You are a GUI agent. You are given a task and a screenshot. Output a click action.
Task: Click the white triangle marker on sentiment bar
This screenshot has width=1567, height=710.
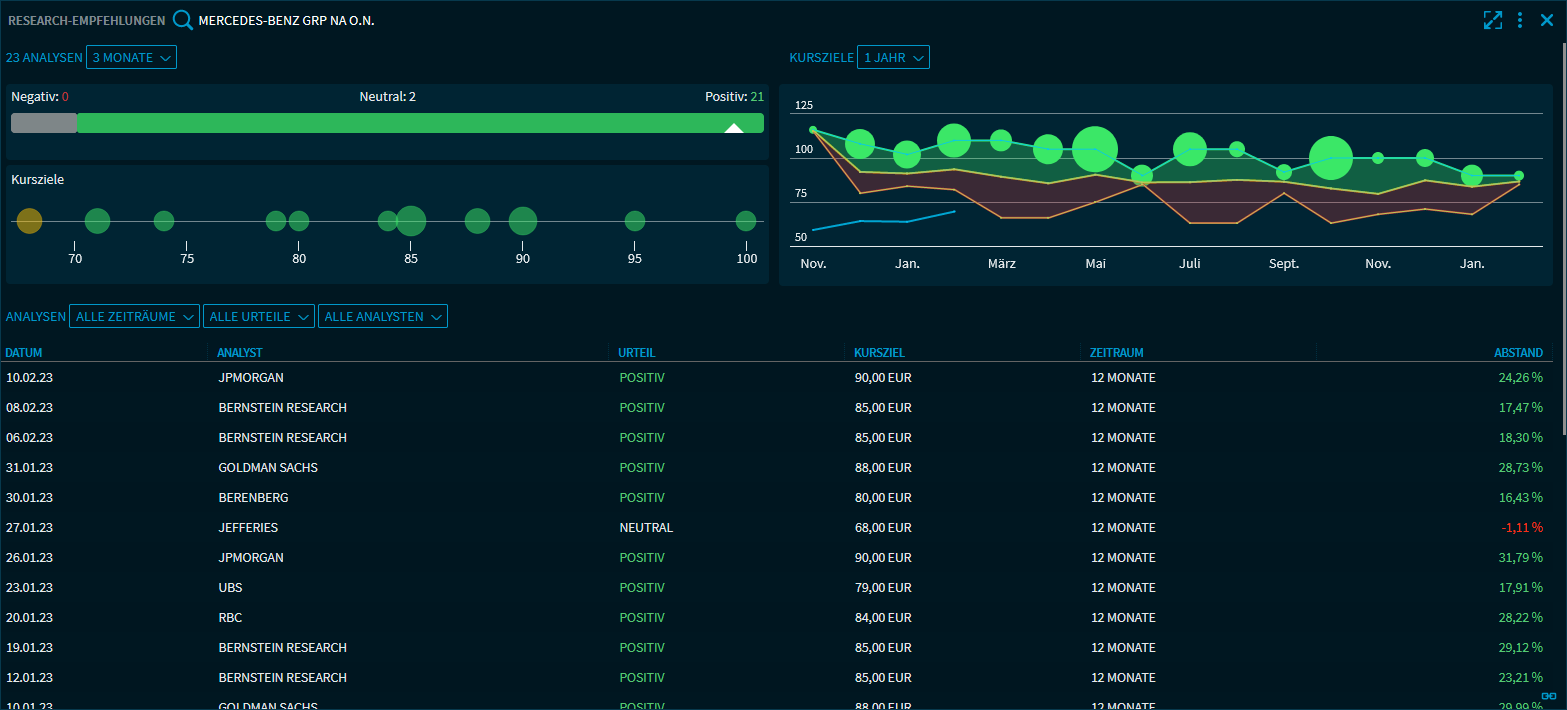tap(734, 127)
